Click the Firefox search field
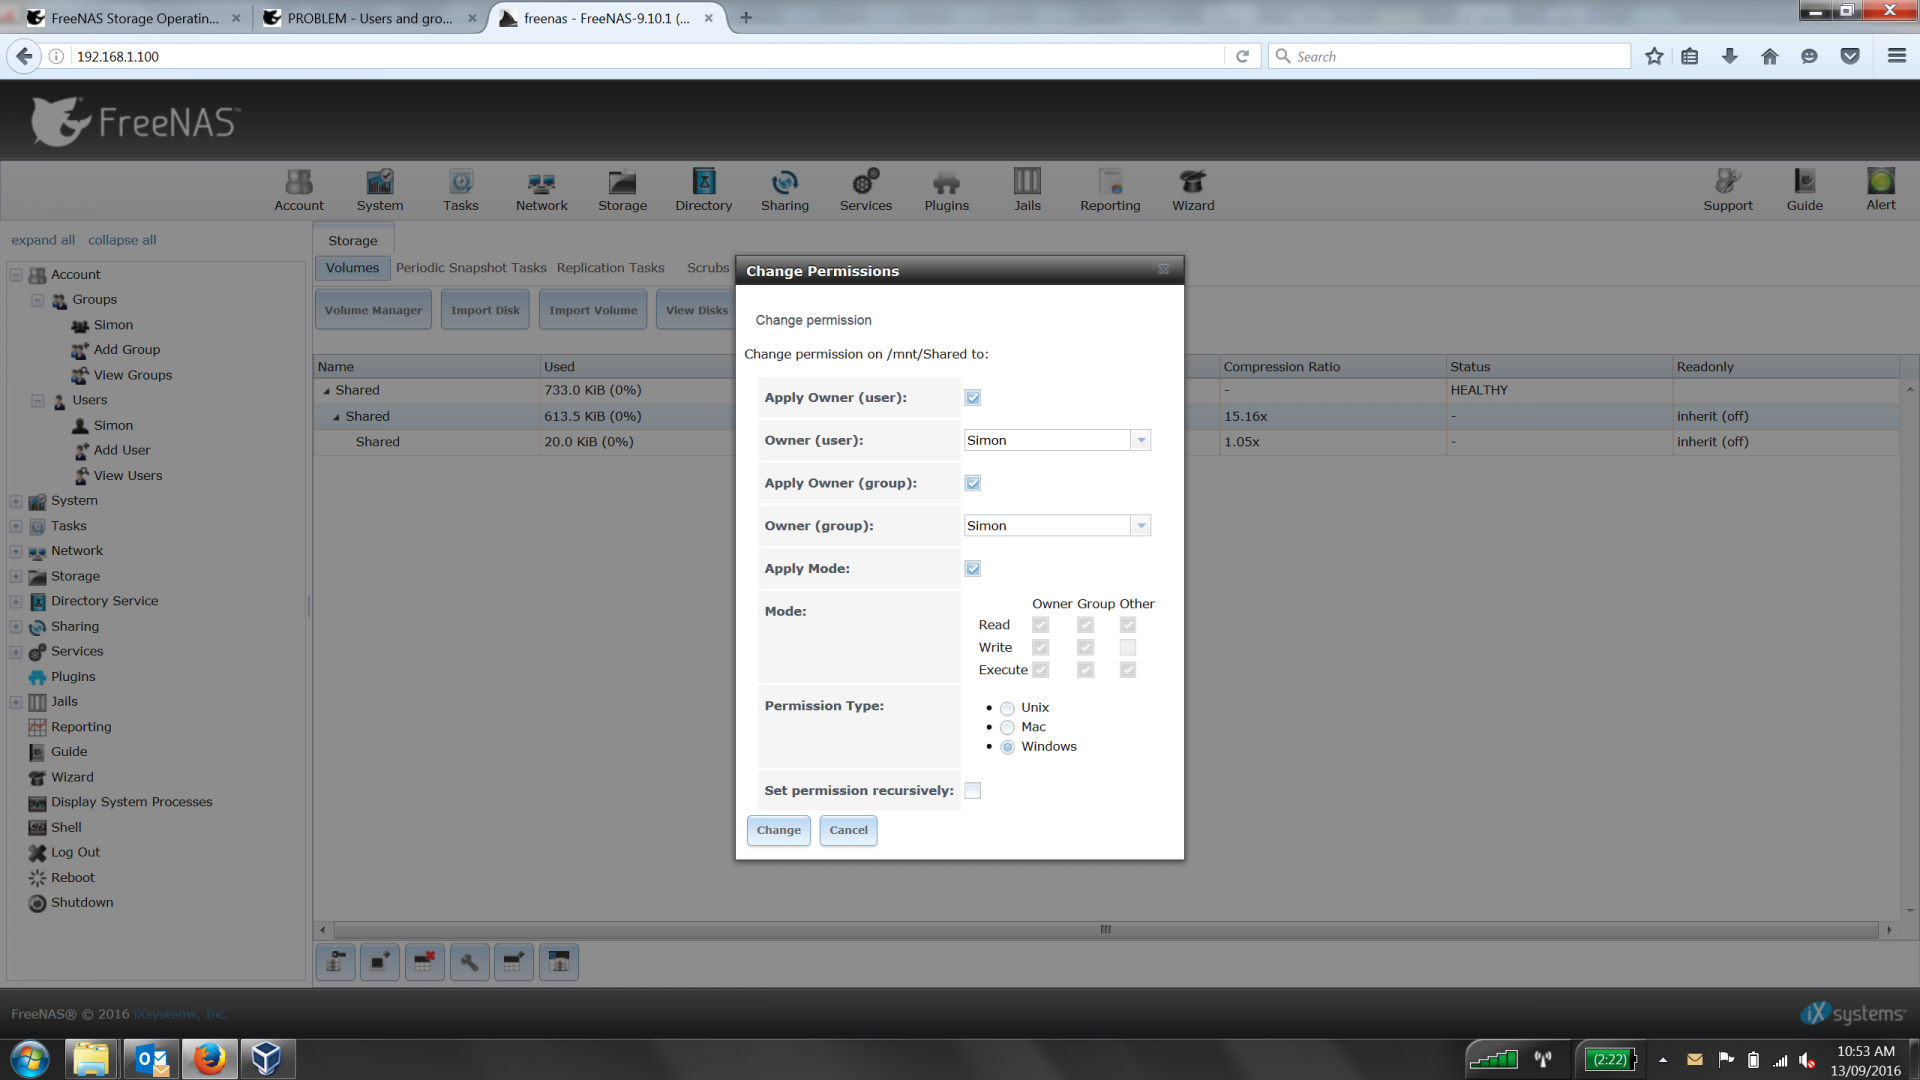1920x1080 pixels. coord(1450,56)
